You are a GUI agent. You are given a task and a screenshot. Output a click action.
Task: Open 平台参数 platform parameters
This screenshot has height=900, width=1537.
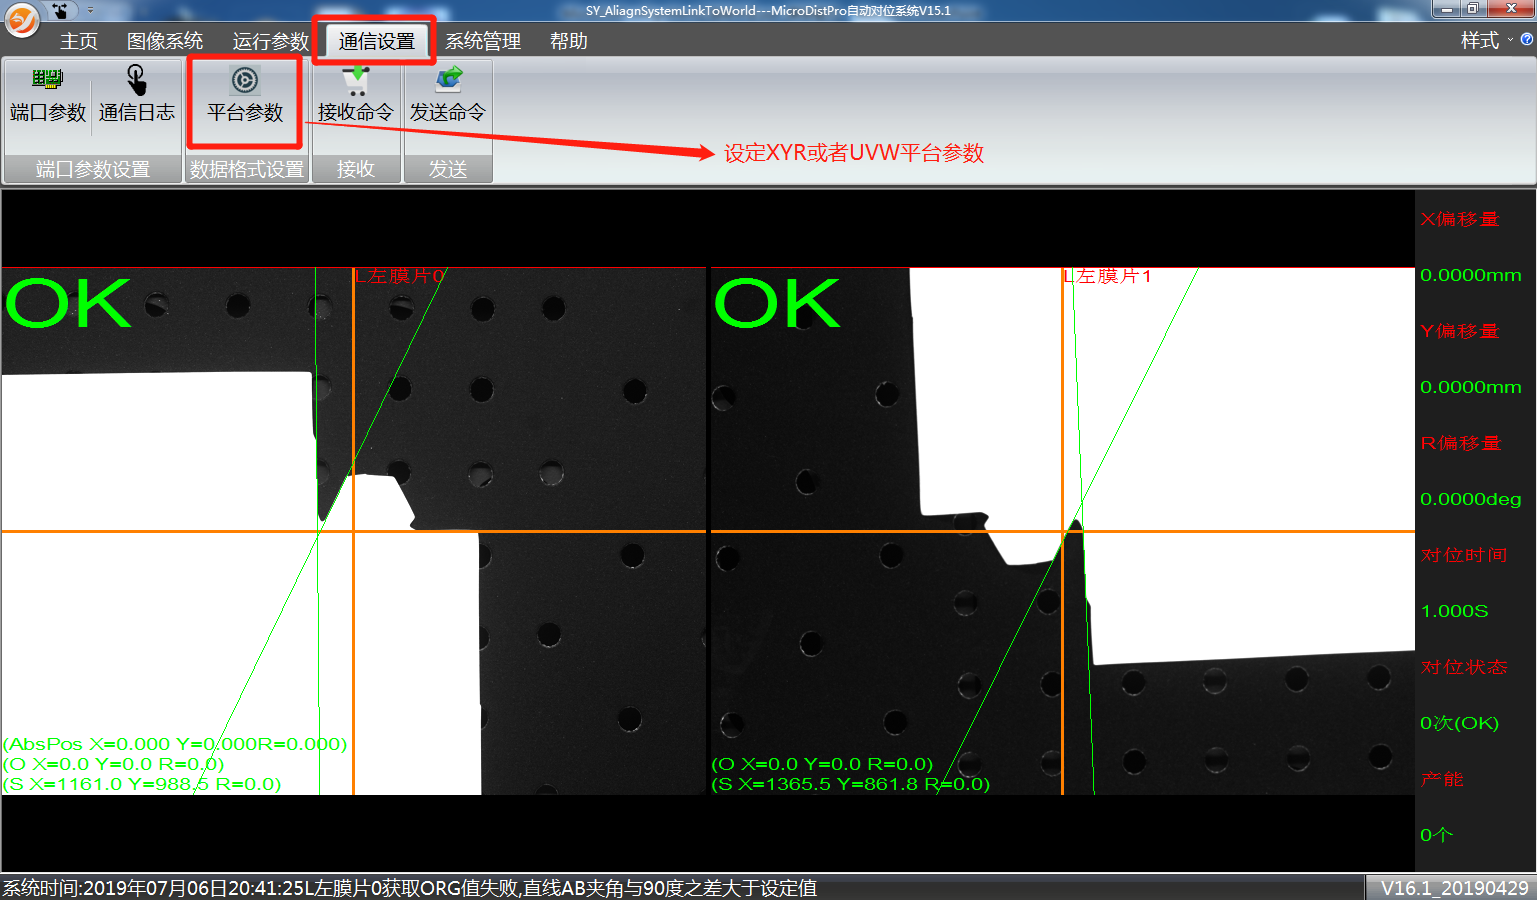coord(245,95)
